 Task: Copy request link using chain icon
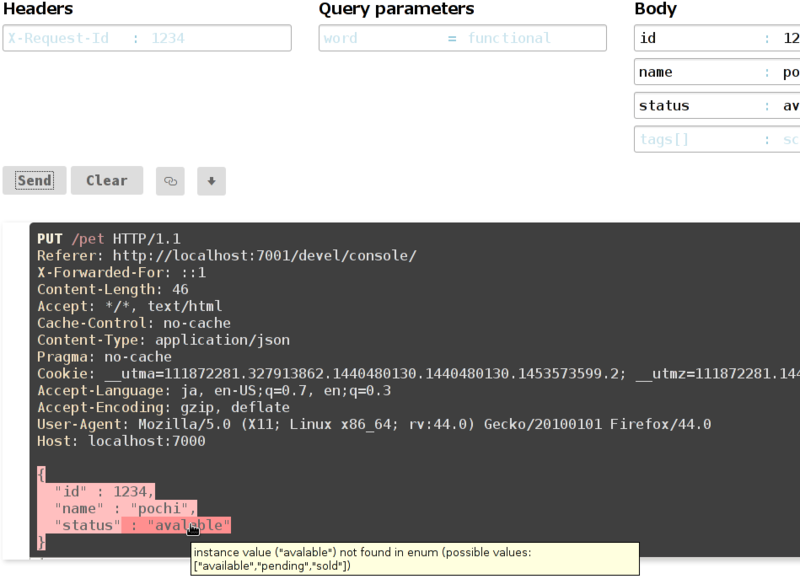pos(170,181)
